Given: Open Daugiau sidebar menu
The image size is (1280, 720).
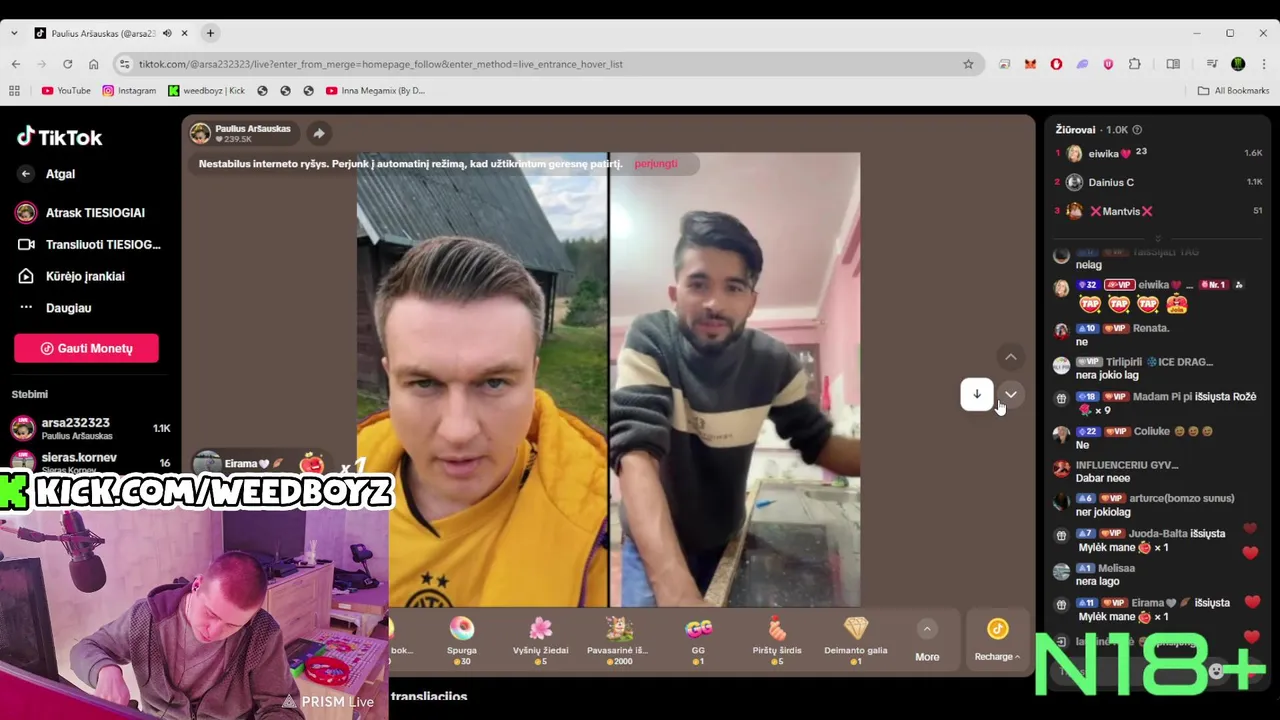Looking at the screenshot, I should tap(56, 308).
